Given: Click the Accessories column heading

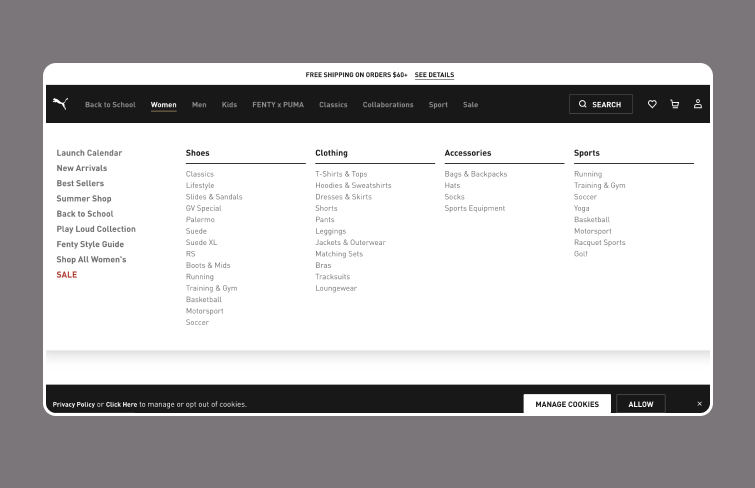Looking at the screenshot, I should pyautogui.click(x=468, y=153).
